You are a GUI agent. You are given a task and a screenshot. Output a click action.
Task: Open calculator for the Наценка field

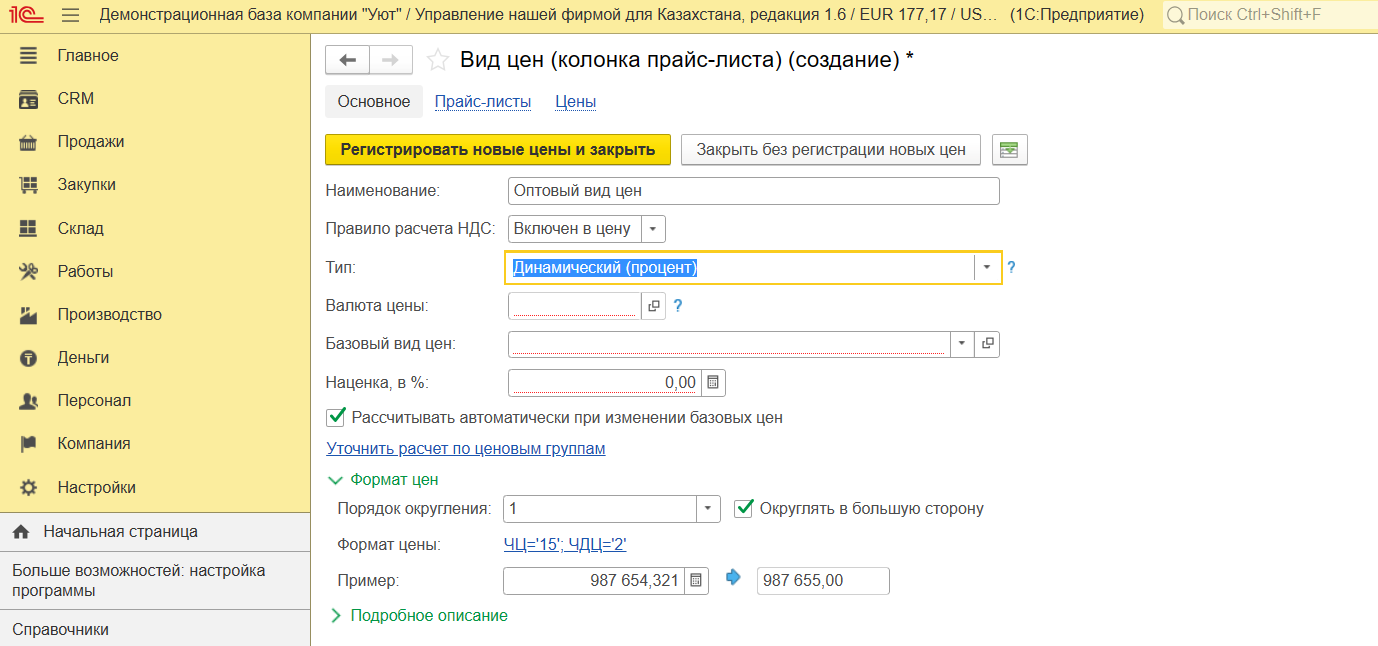point(713,383)
